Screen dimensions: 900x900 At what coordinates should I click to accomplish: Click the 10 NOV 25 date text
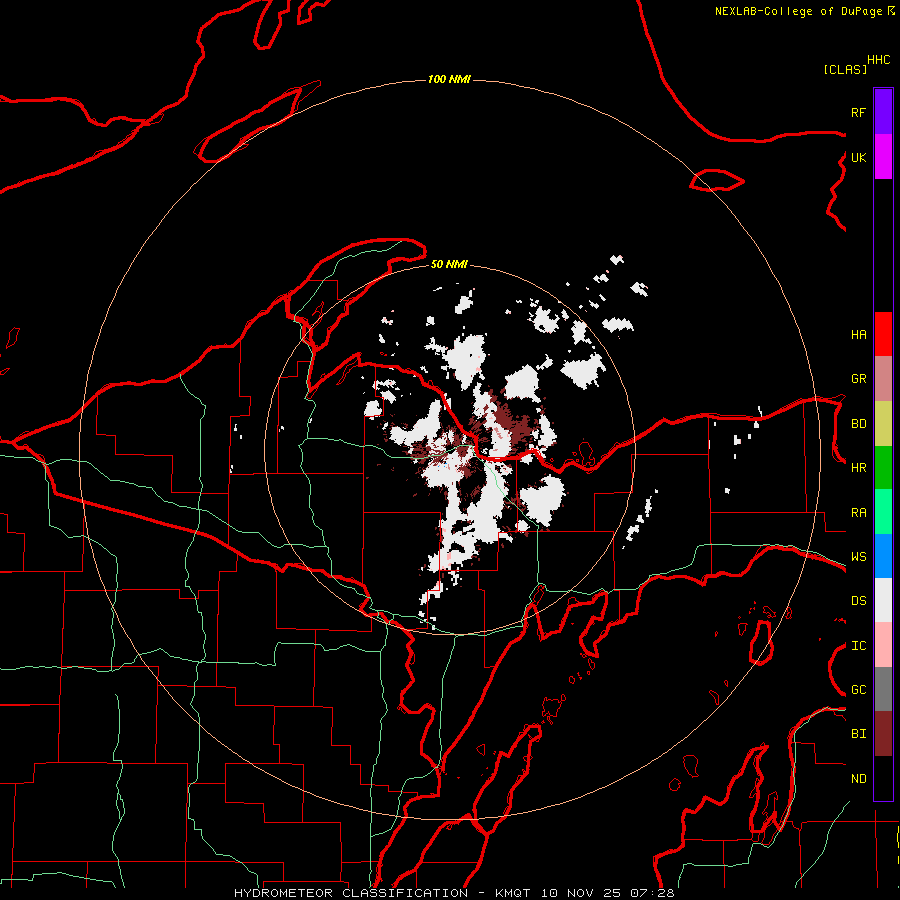click(x=581, y=893)
